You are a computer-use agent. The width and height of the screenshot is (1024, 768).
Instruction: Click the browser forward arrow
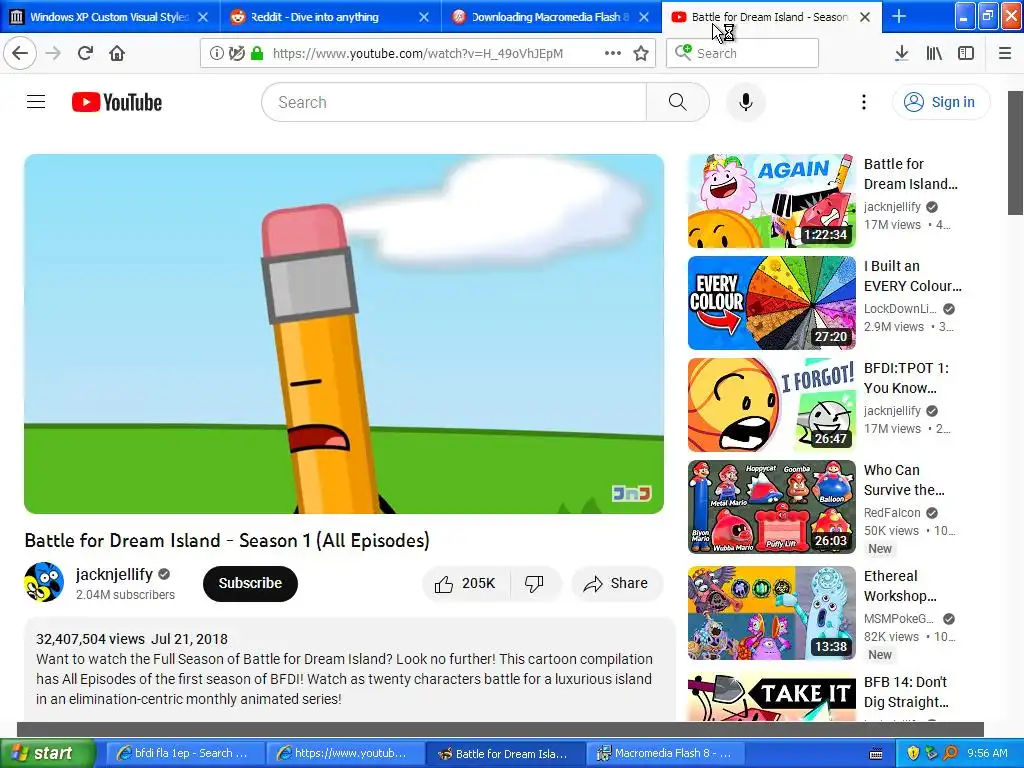coord(54,53)
